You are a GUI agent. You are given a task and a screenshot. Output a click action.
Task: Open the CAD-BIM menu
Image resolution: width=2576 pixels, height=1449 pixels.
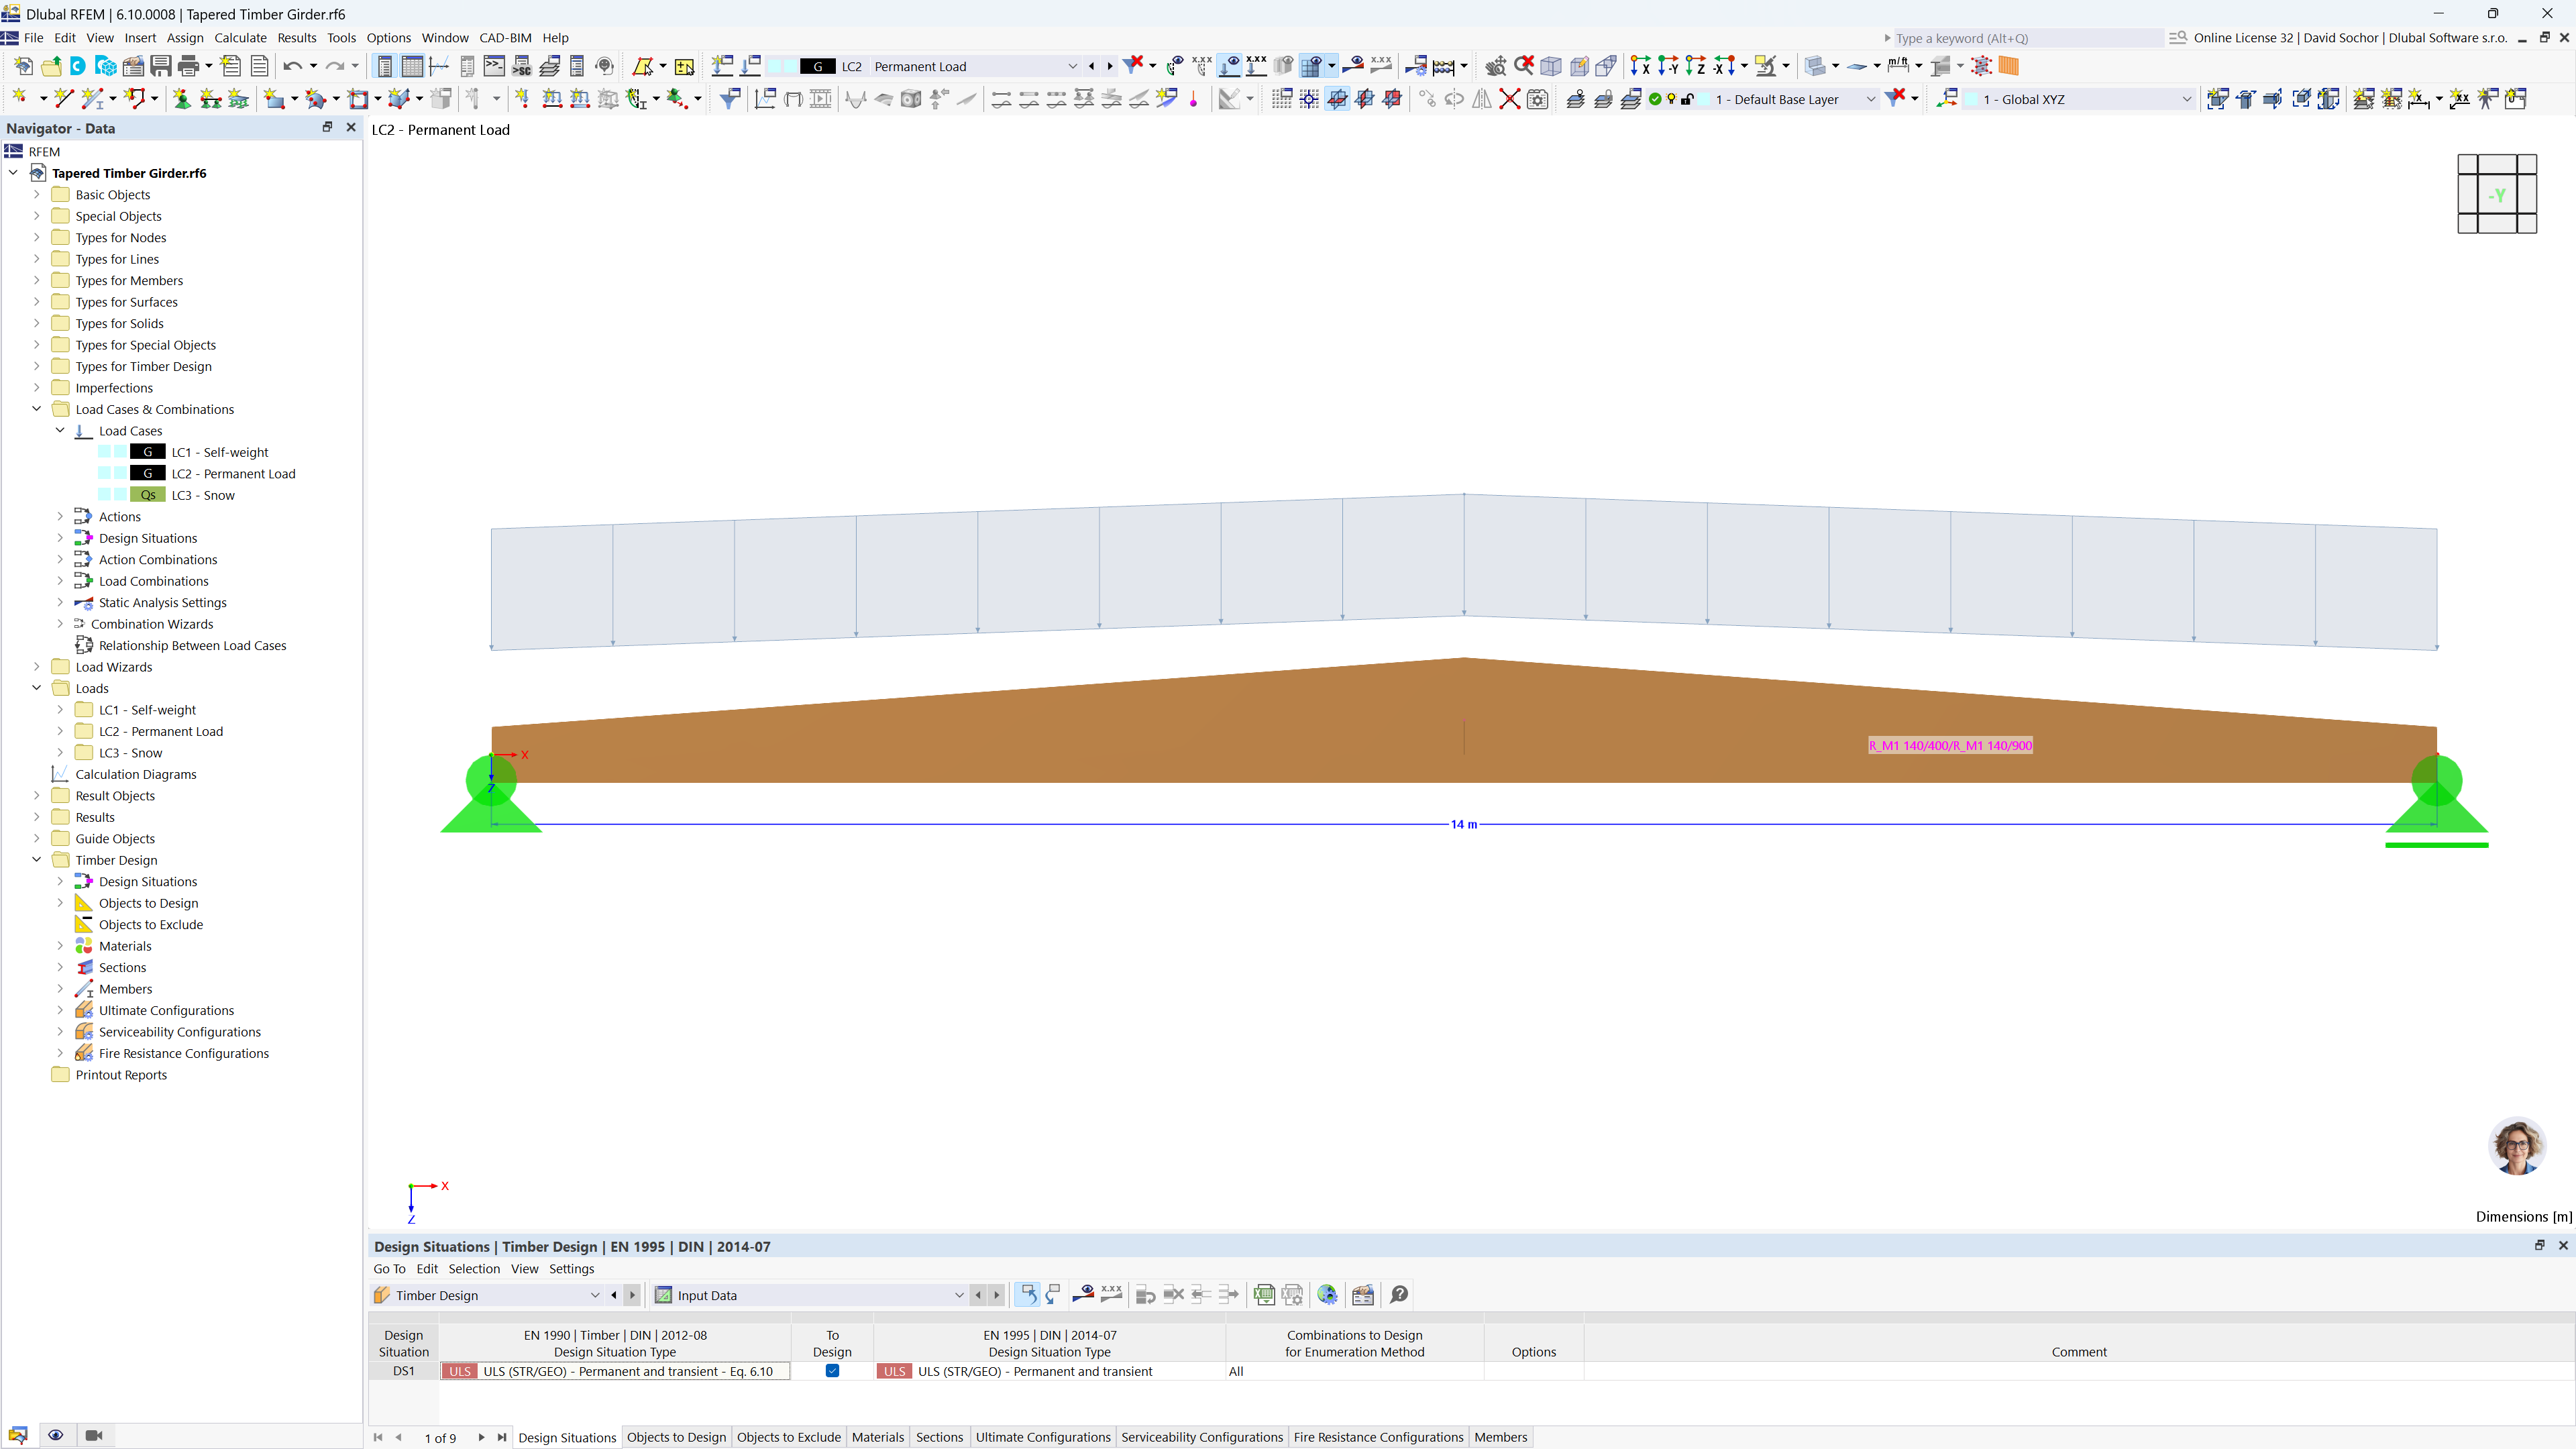[x=504, y=38]
